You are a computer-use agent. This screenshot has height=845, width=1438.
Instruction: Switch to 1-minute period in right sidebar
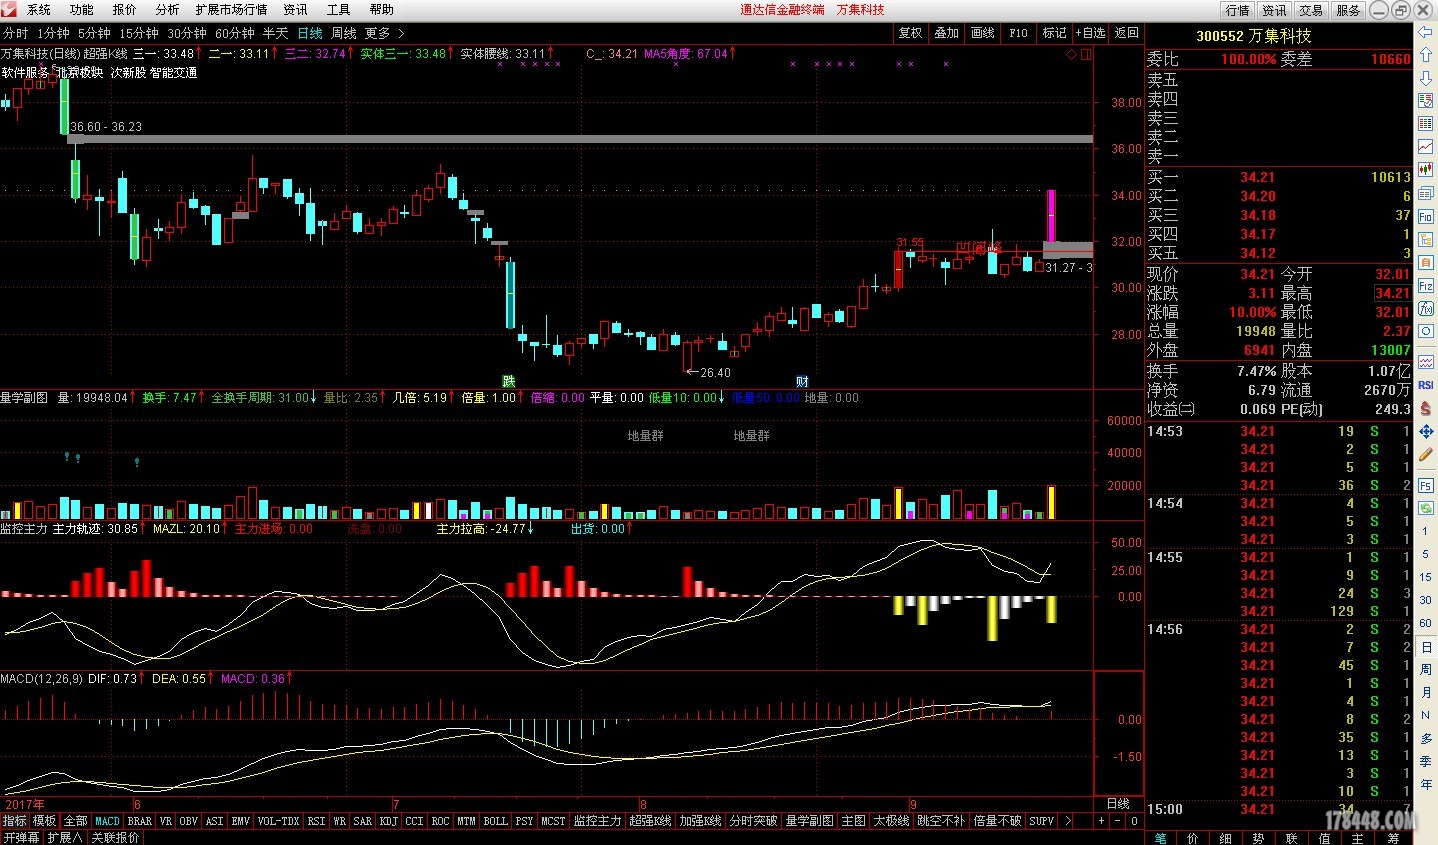[x=1426, y=531]
